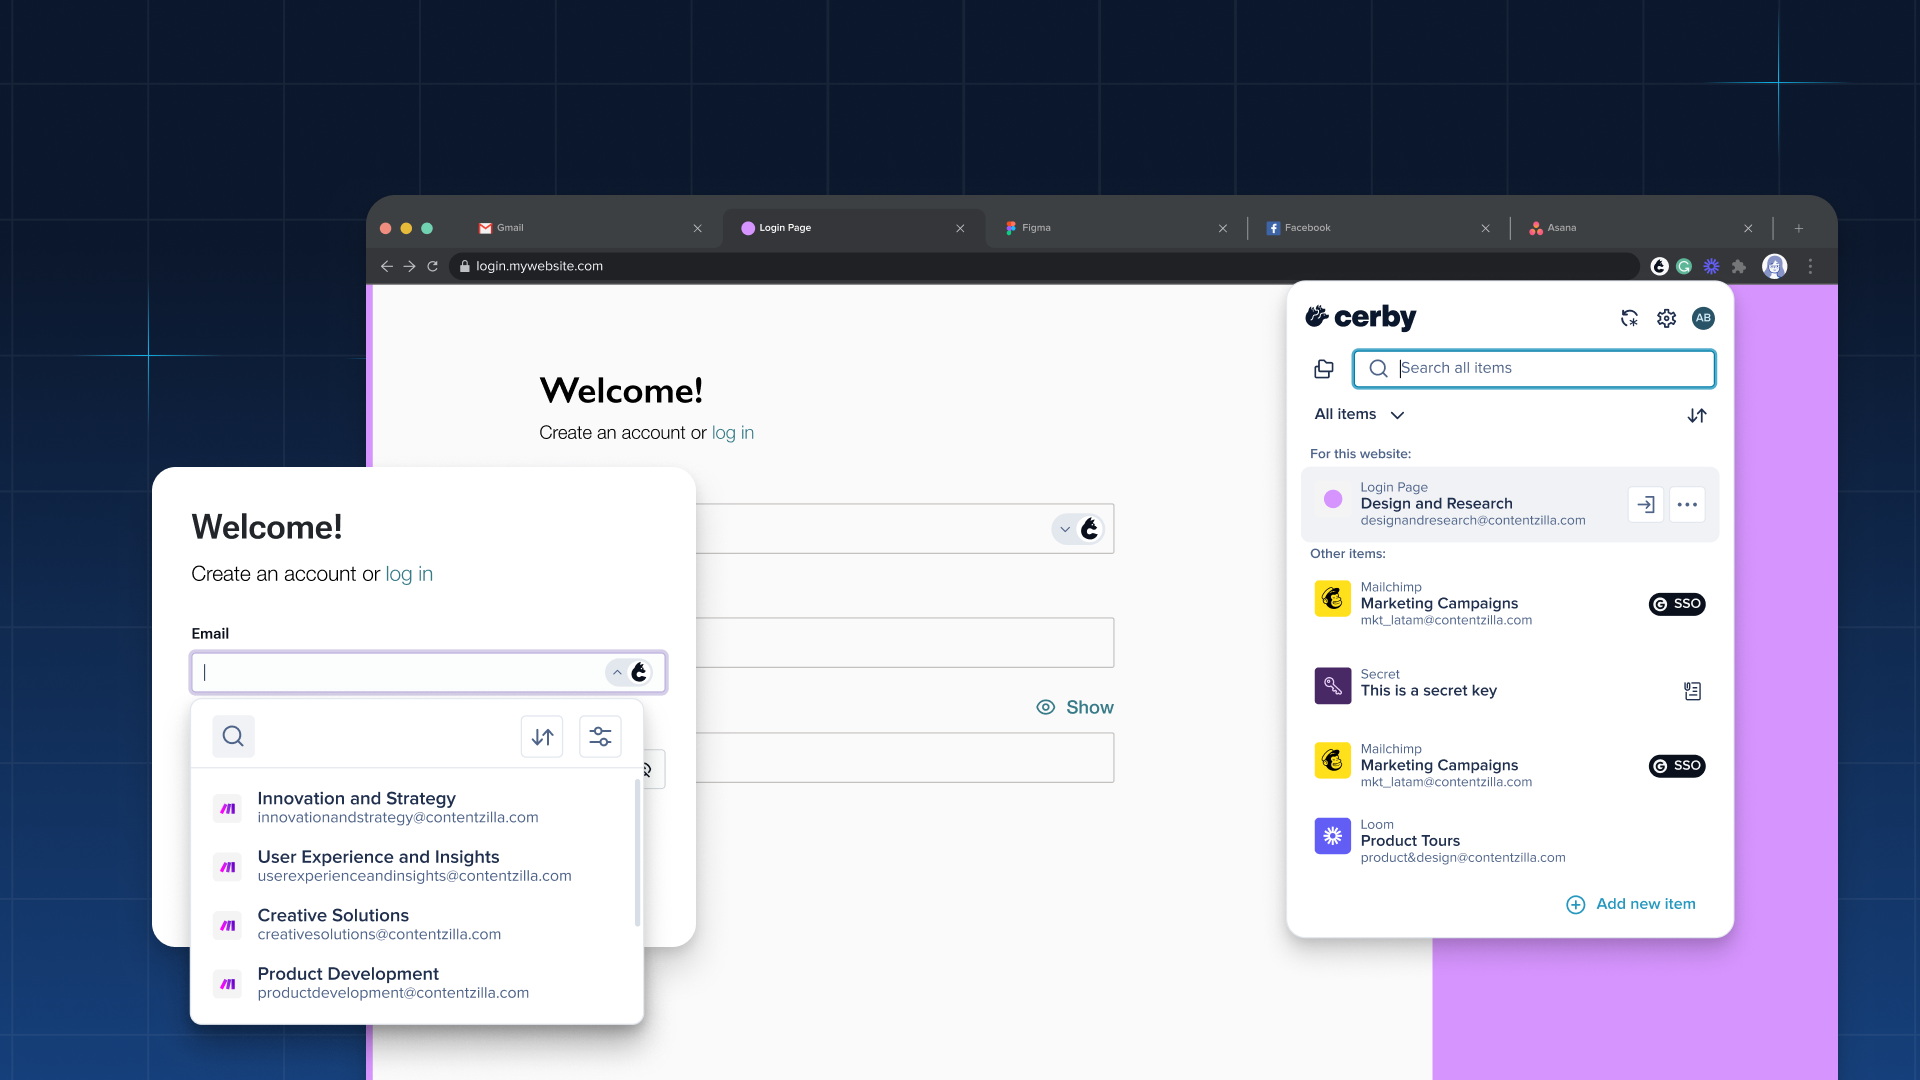Sort items in Cerby popup panel
The width and height of the screenshot is (1920, 1080).
1697,415
